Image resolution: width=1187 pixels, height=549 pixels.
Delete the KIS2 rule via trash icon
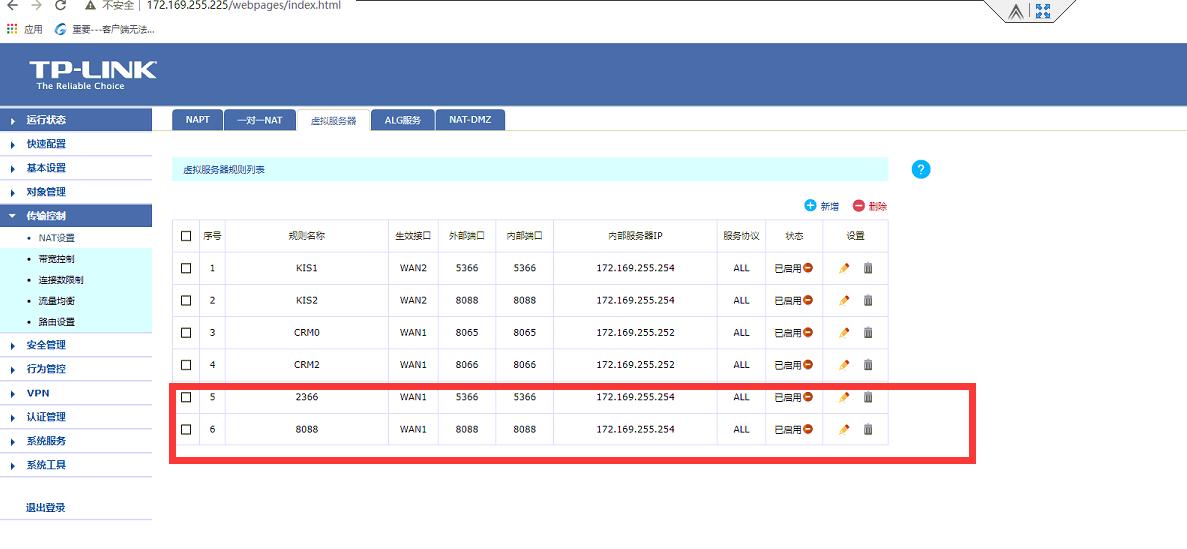(868, 300)
